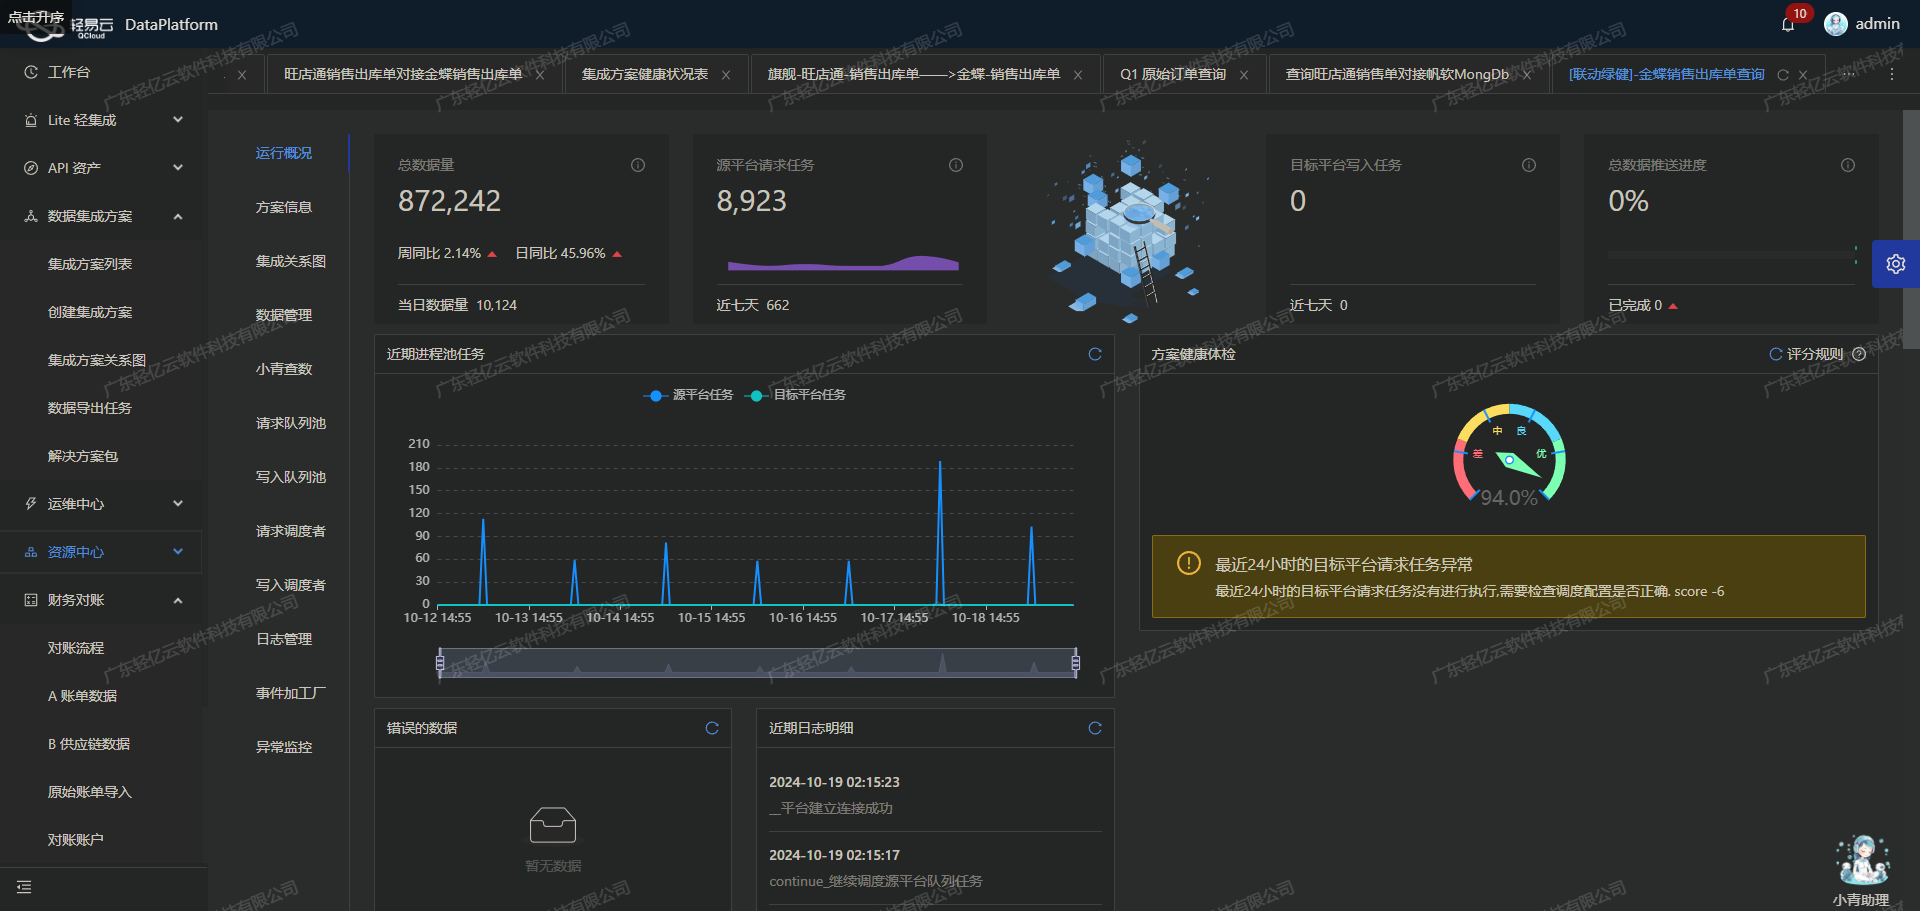Select 事件加工厂 in side navigation

coord(291,693)
